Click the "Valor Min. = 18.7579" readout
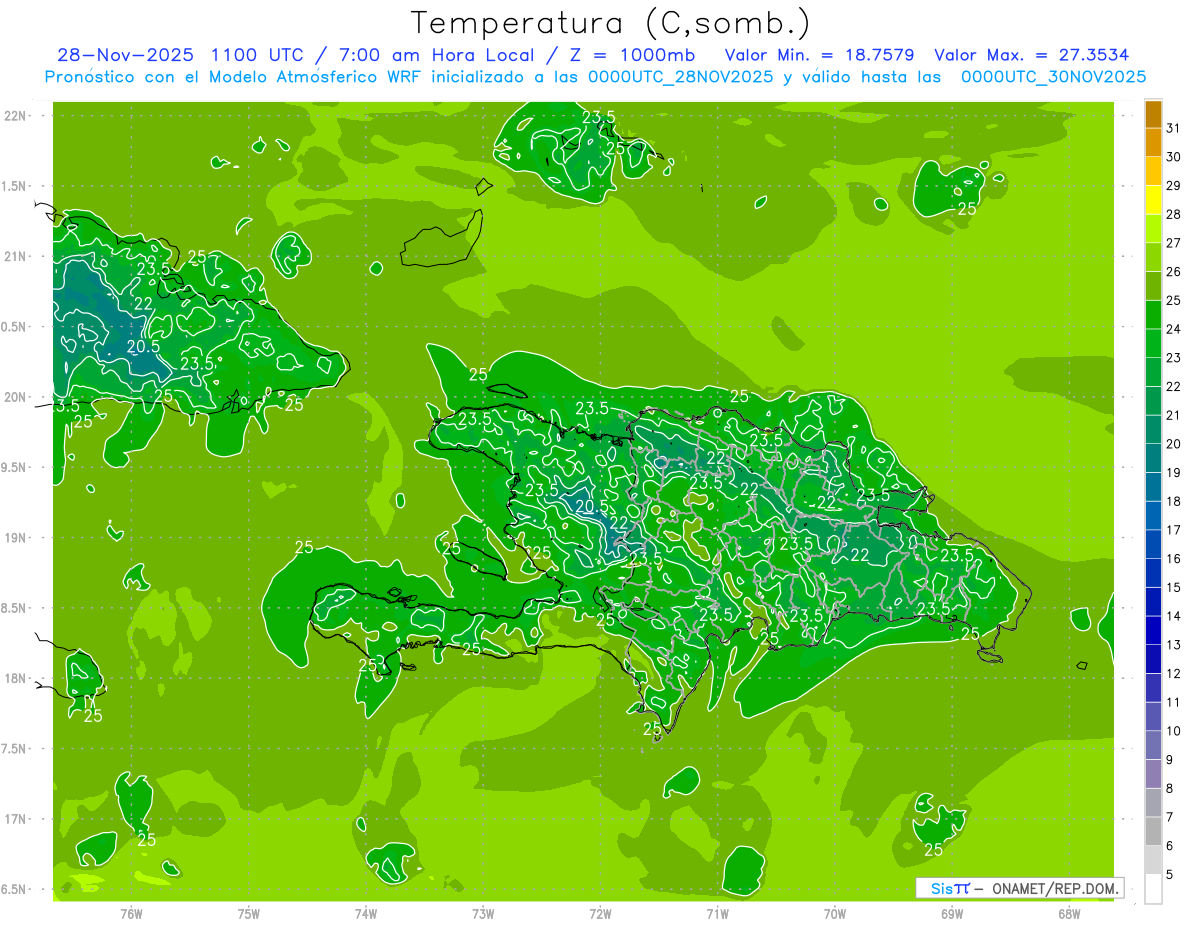Screen dimensions: 1200x927 pyautogui.click(x=819, y=55)
